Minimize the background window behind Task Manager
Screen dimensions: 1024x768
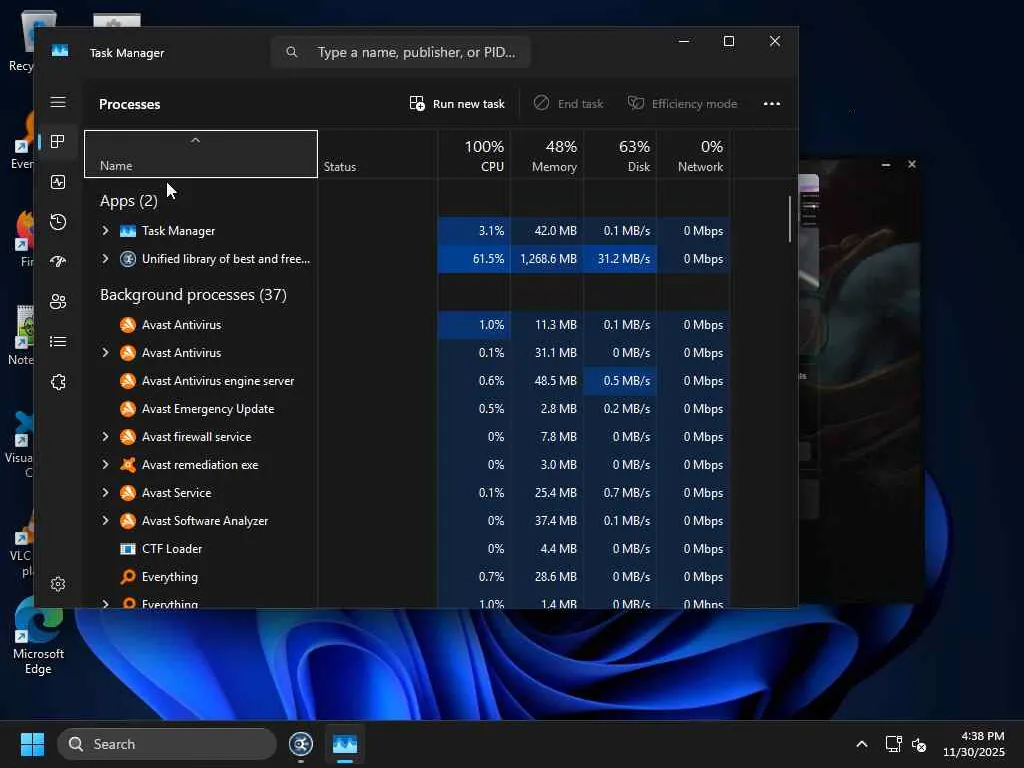point(886,165)
